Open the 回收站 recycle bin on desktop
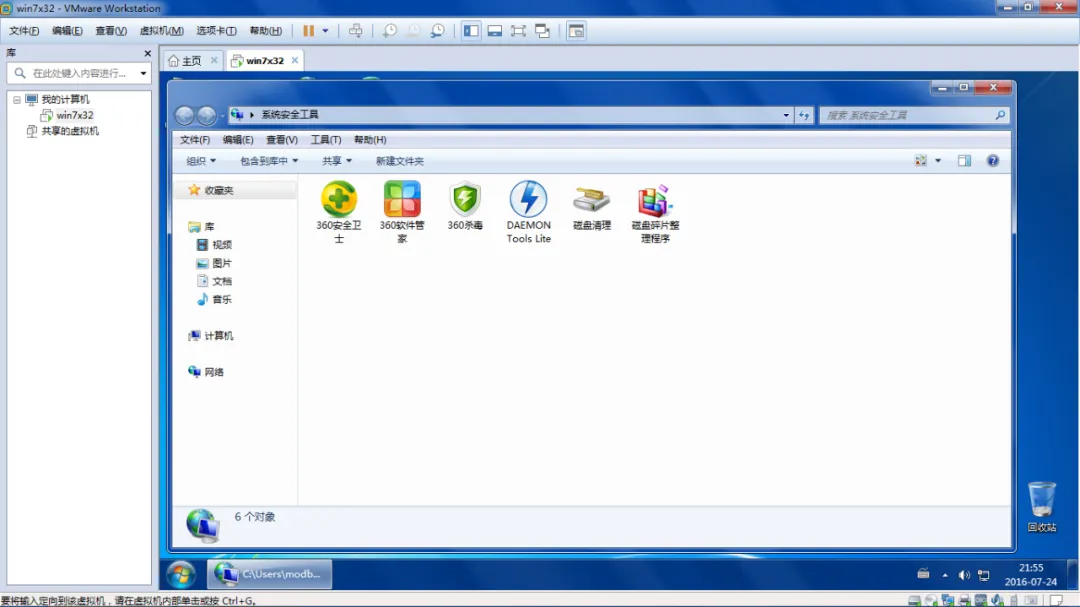Viewport: 1080px width, 607px height. (x=1041, y=506)
